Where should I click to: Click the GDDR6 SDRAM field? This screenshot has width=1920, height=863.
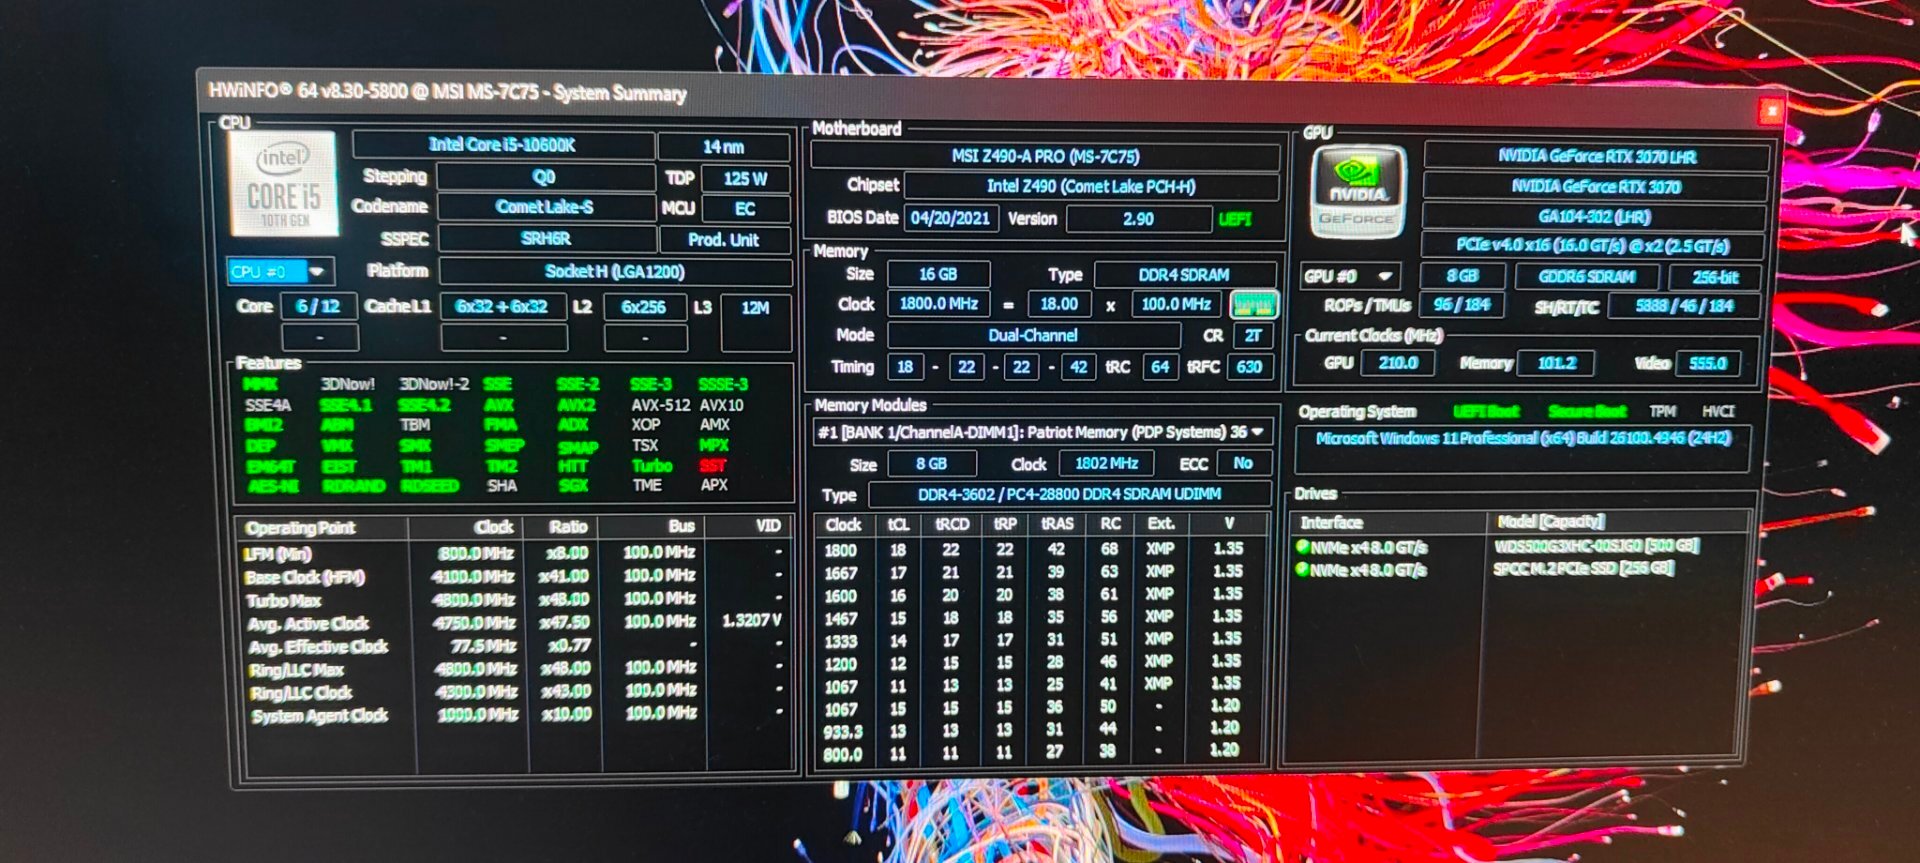point(1587,277)
